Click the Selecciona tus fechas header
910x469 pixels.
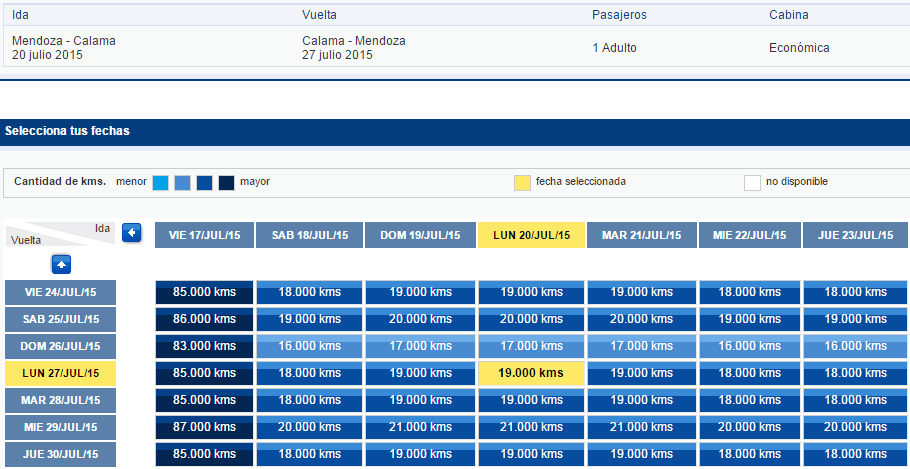pos(67,131)
